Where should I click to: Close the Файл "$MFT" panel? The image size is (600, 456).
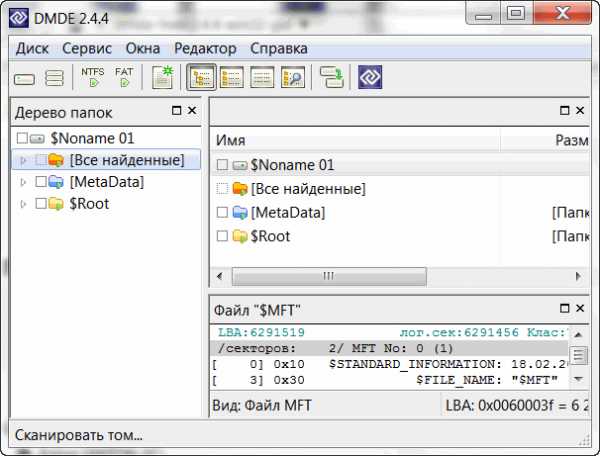coord(580,308)
